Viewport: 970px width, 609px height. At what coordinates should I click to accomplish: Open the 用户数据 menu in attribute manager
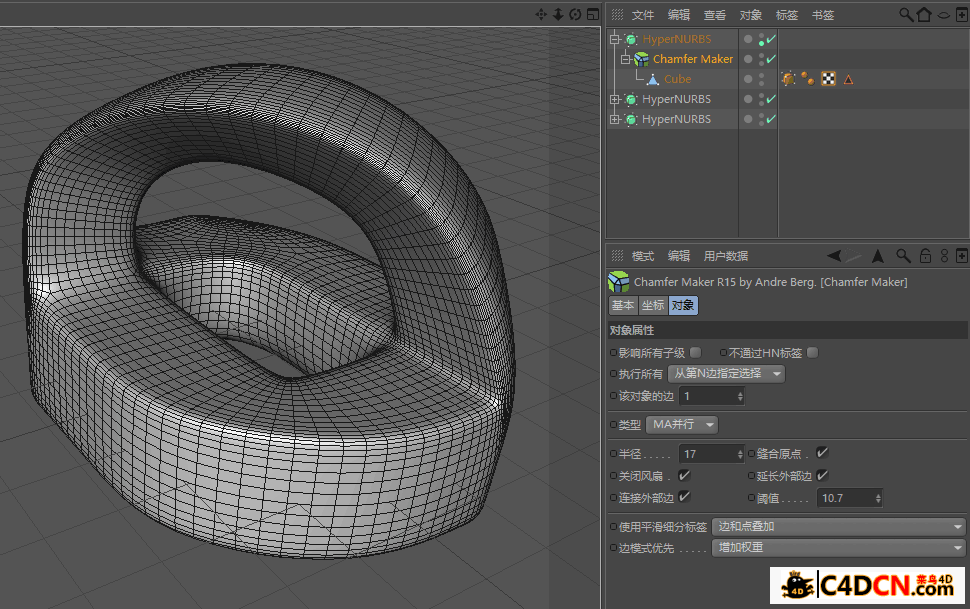coord(726,256)
